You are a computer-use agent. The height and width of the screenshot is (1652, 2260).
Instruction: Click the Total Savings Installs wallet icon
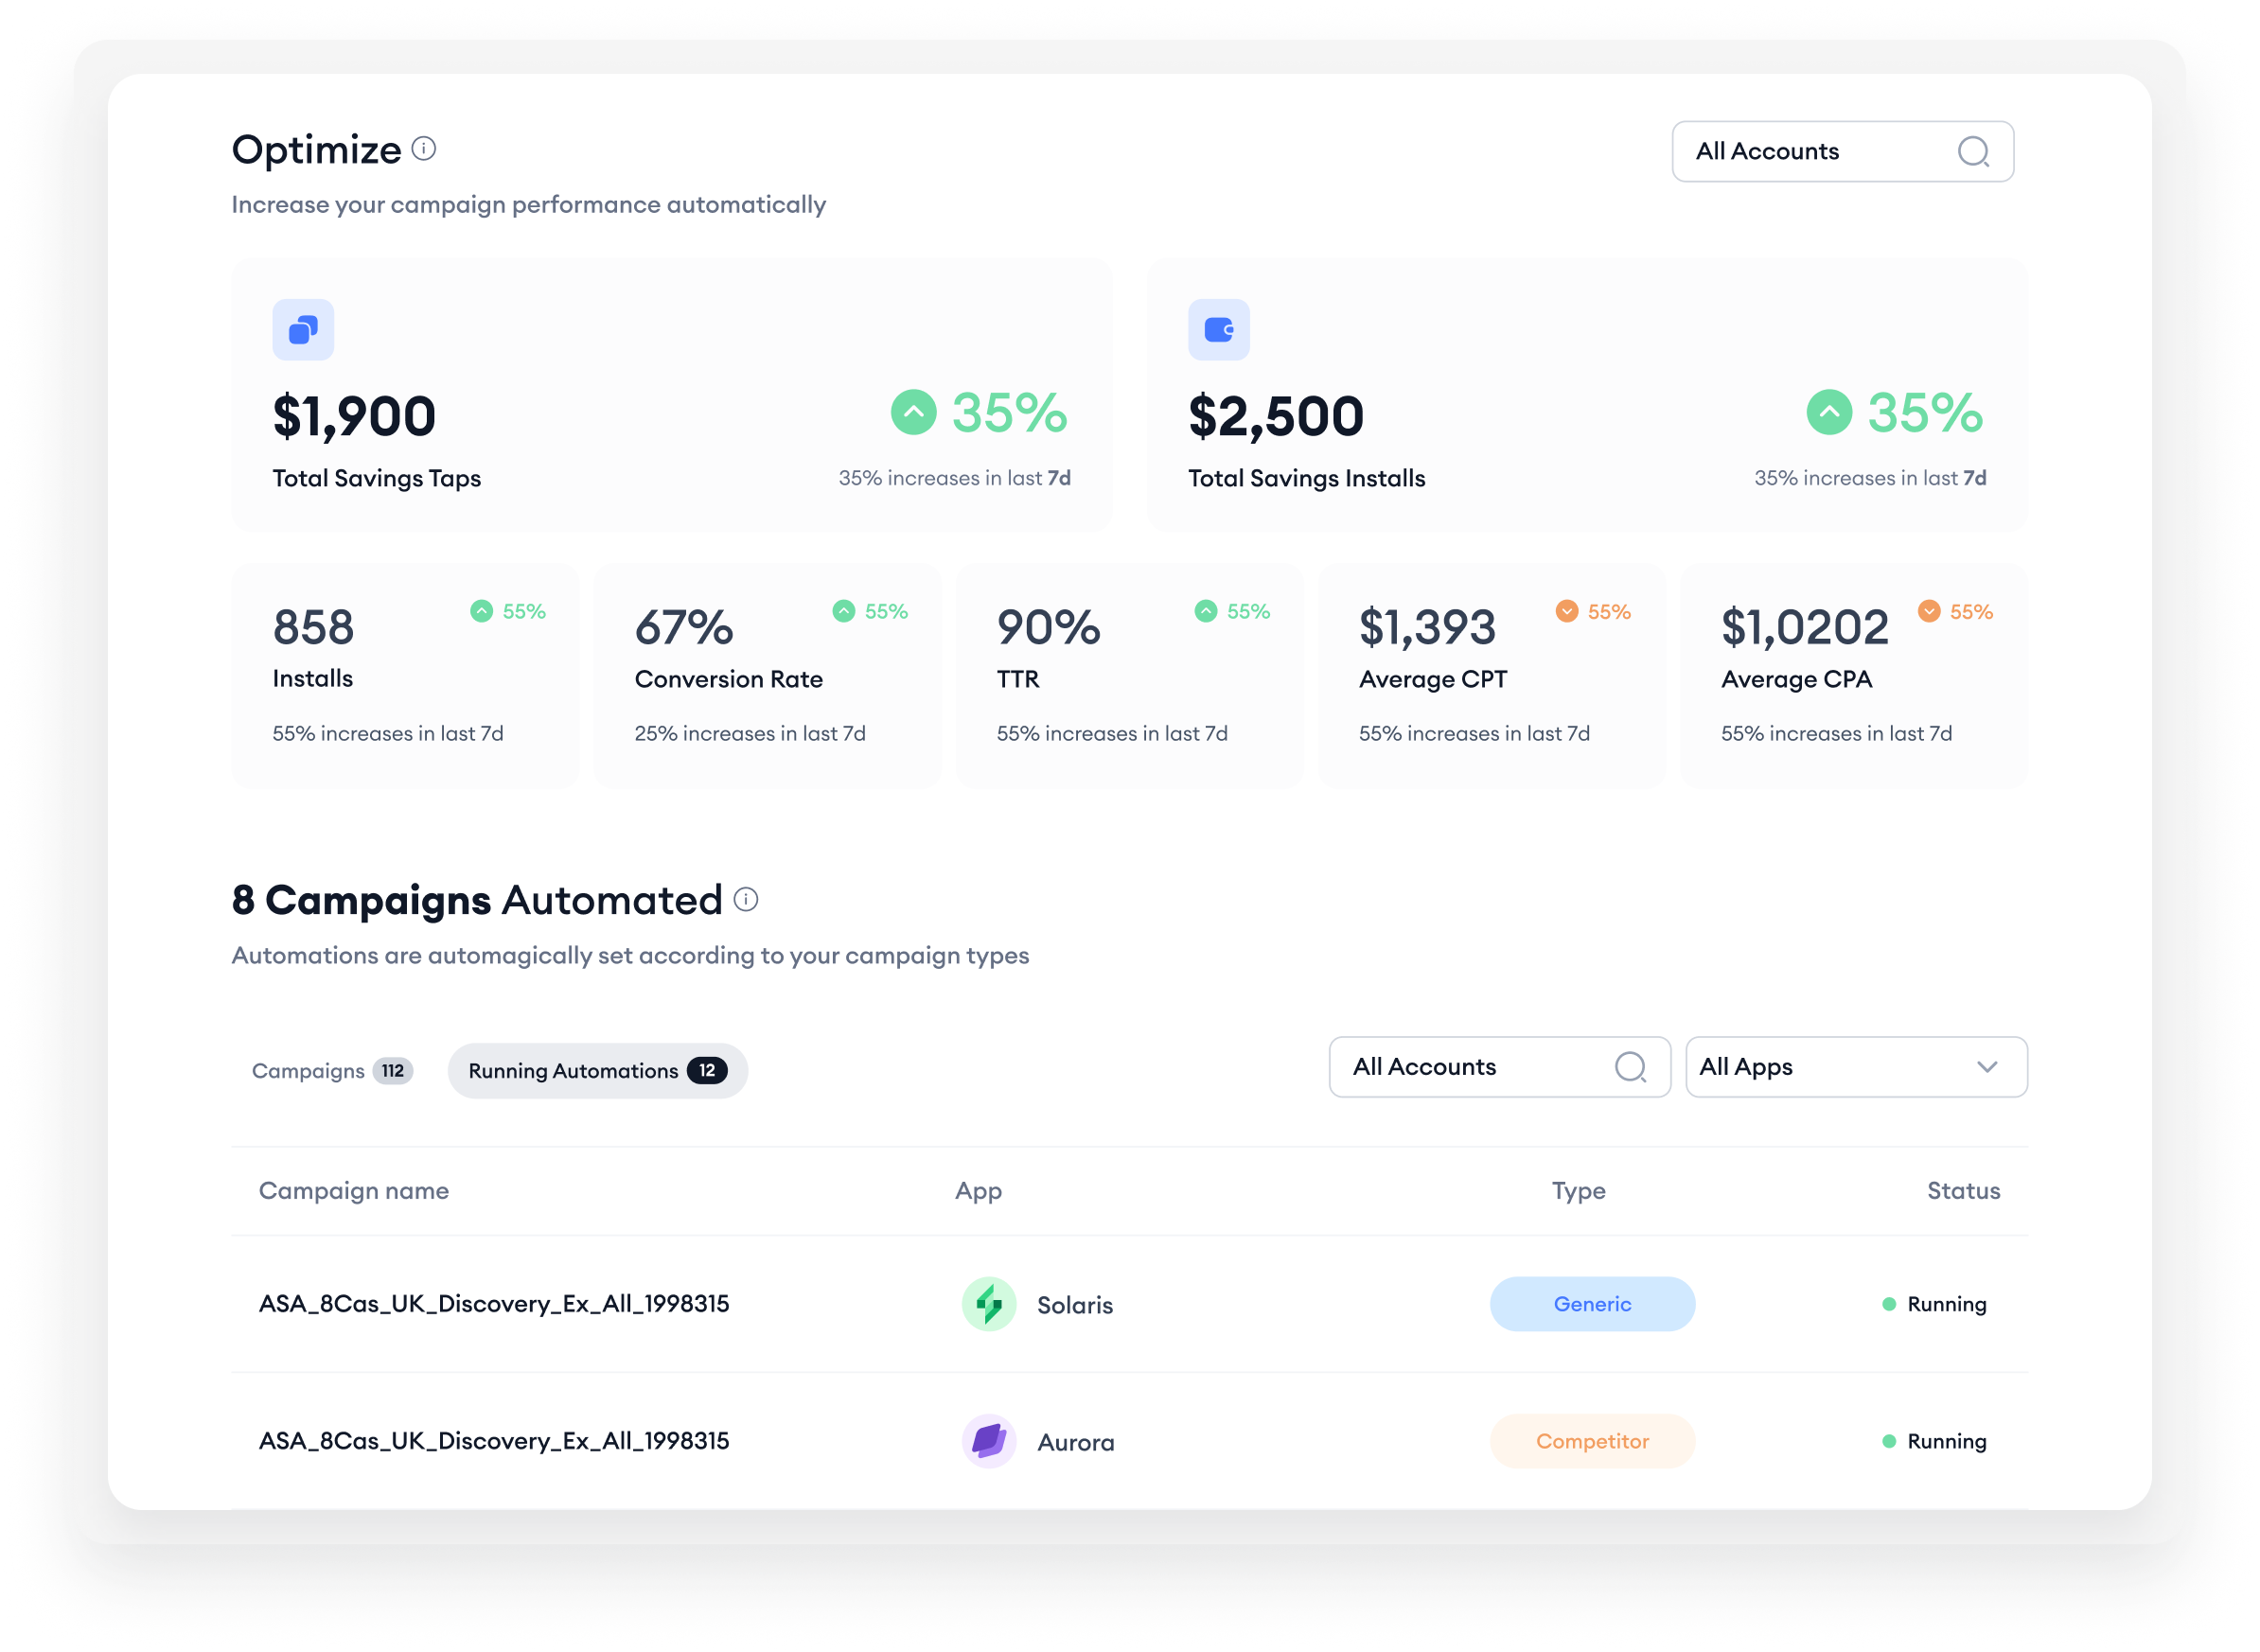[1219, 329]
